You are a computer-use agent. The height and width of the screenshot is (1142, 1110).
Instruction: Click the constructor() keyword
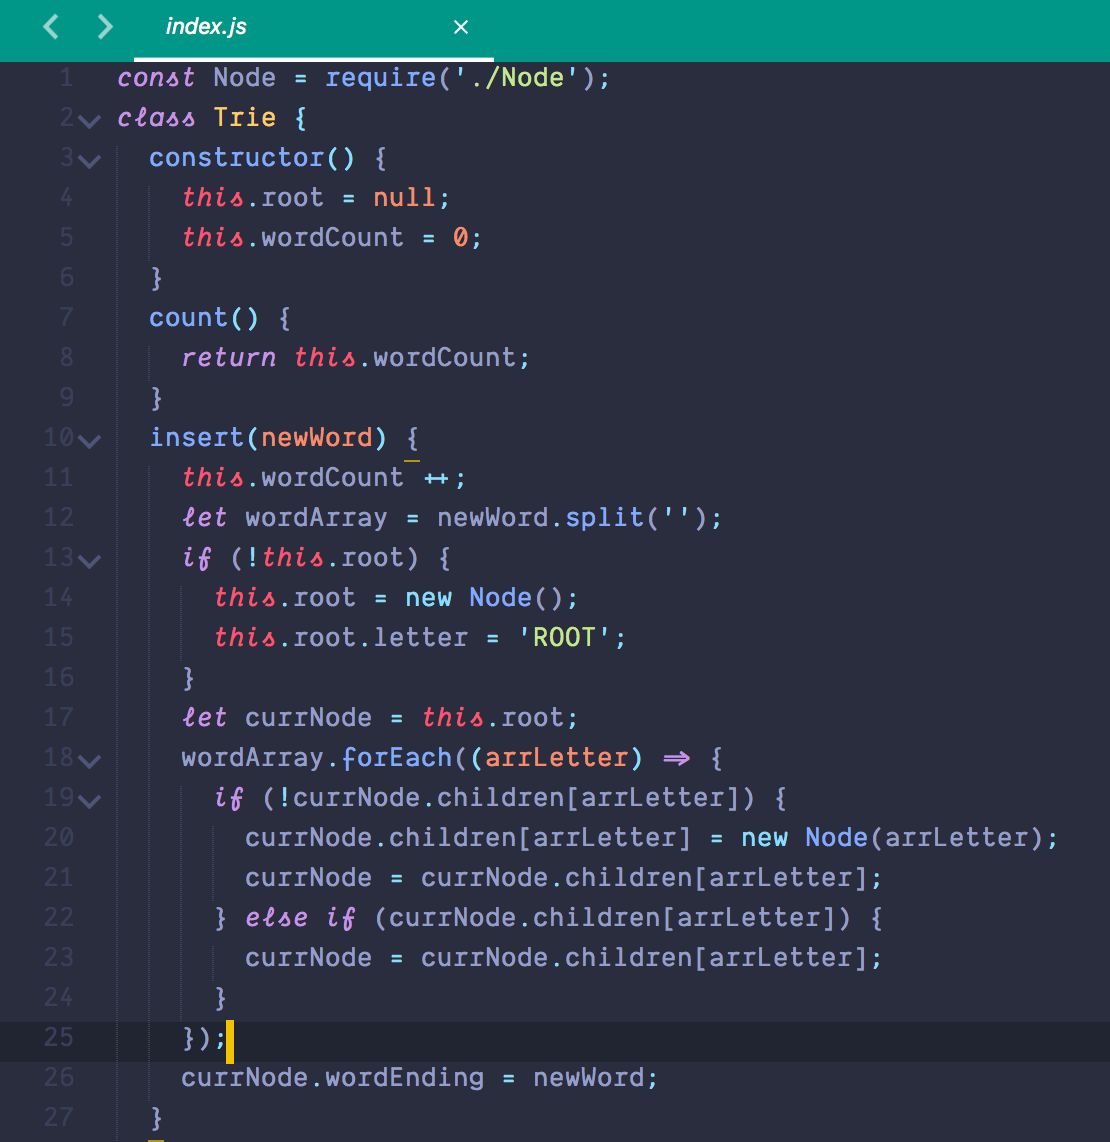tap(252, 157)
